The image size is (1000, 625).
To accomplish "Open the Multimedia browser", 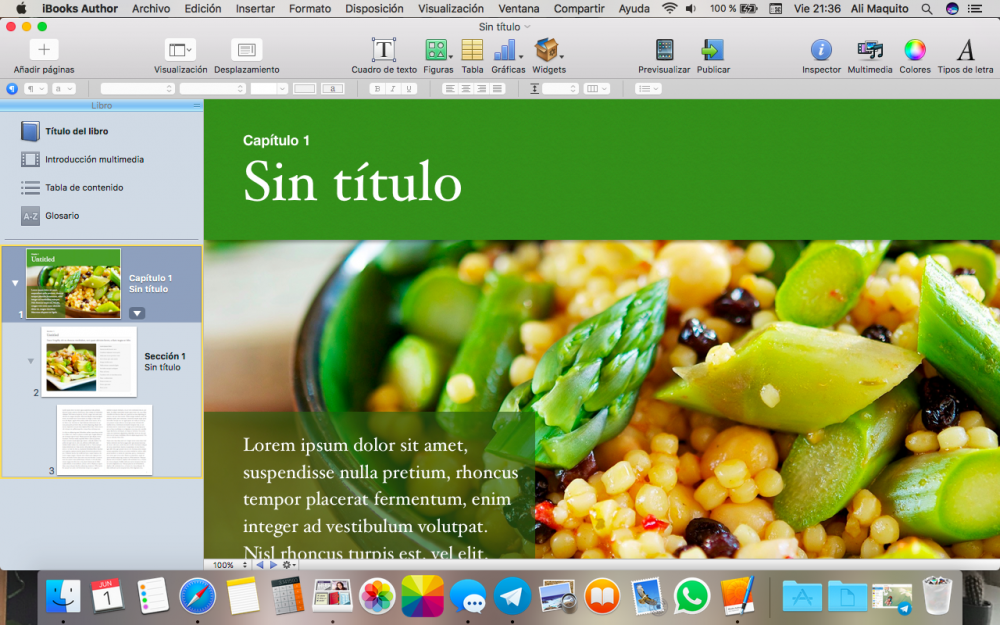I will point(870,50).
